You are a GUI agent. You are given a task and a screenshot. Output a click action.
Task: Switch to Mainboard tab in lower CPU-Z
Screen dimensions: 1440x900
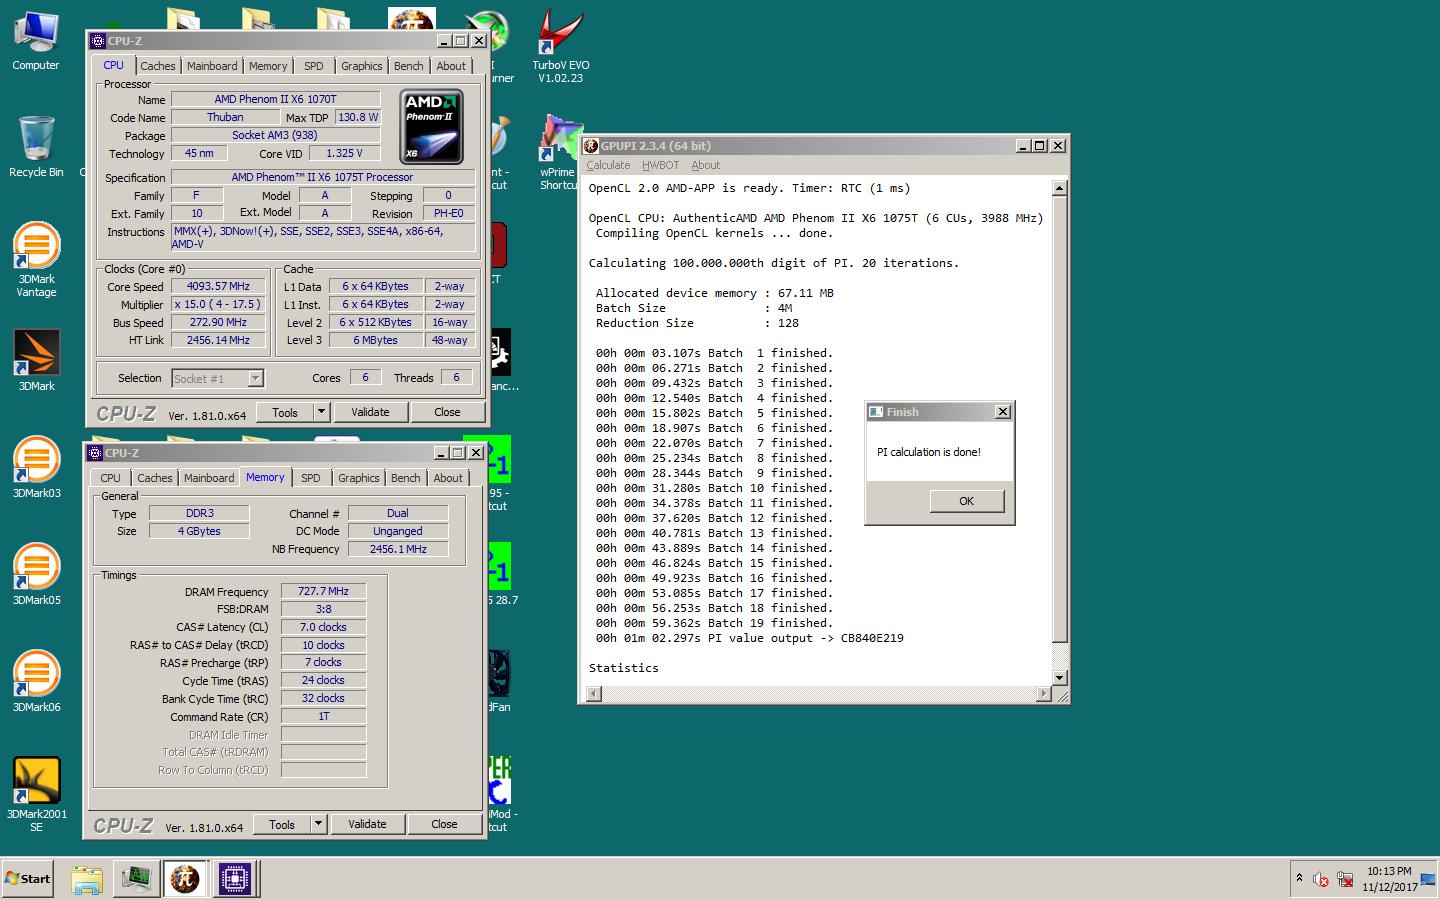[209, 478]
